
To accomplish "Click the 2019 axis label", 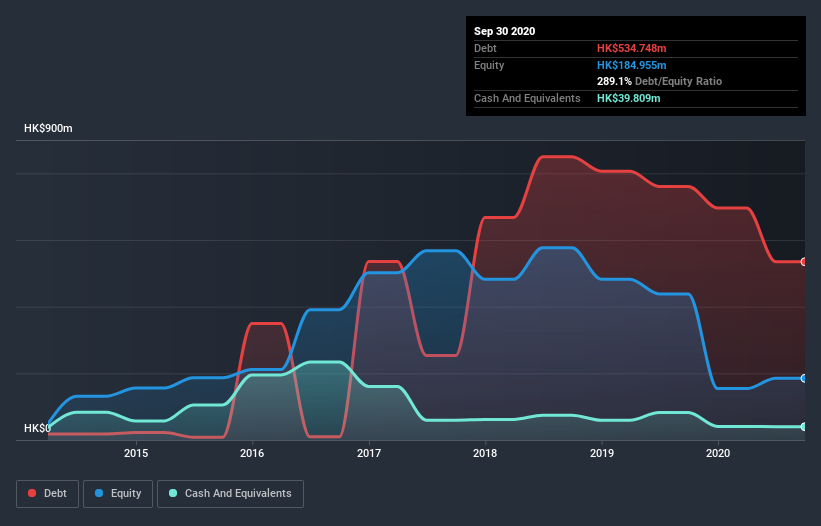I will click(x=602, y=453).
